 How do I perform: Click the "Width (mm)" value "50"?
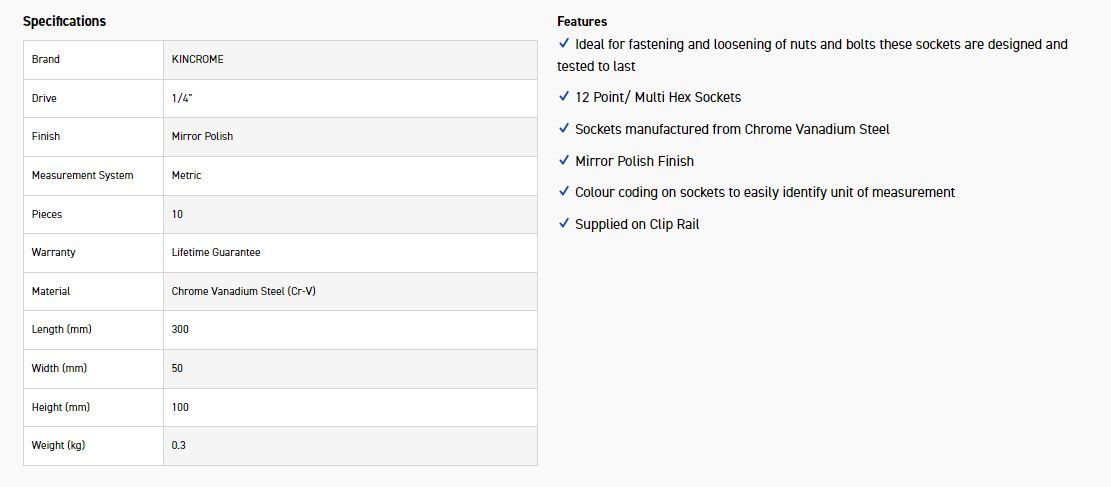point(178,368)
